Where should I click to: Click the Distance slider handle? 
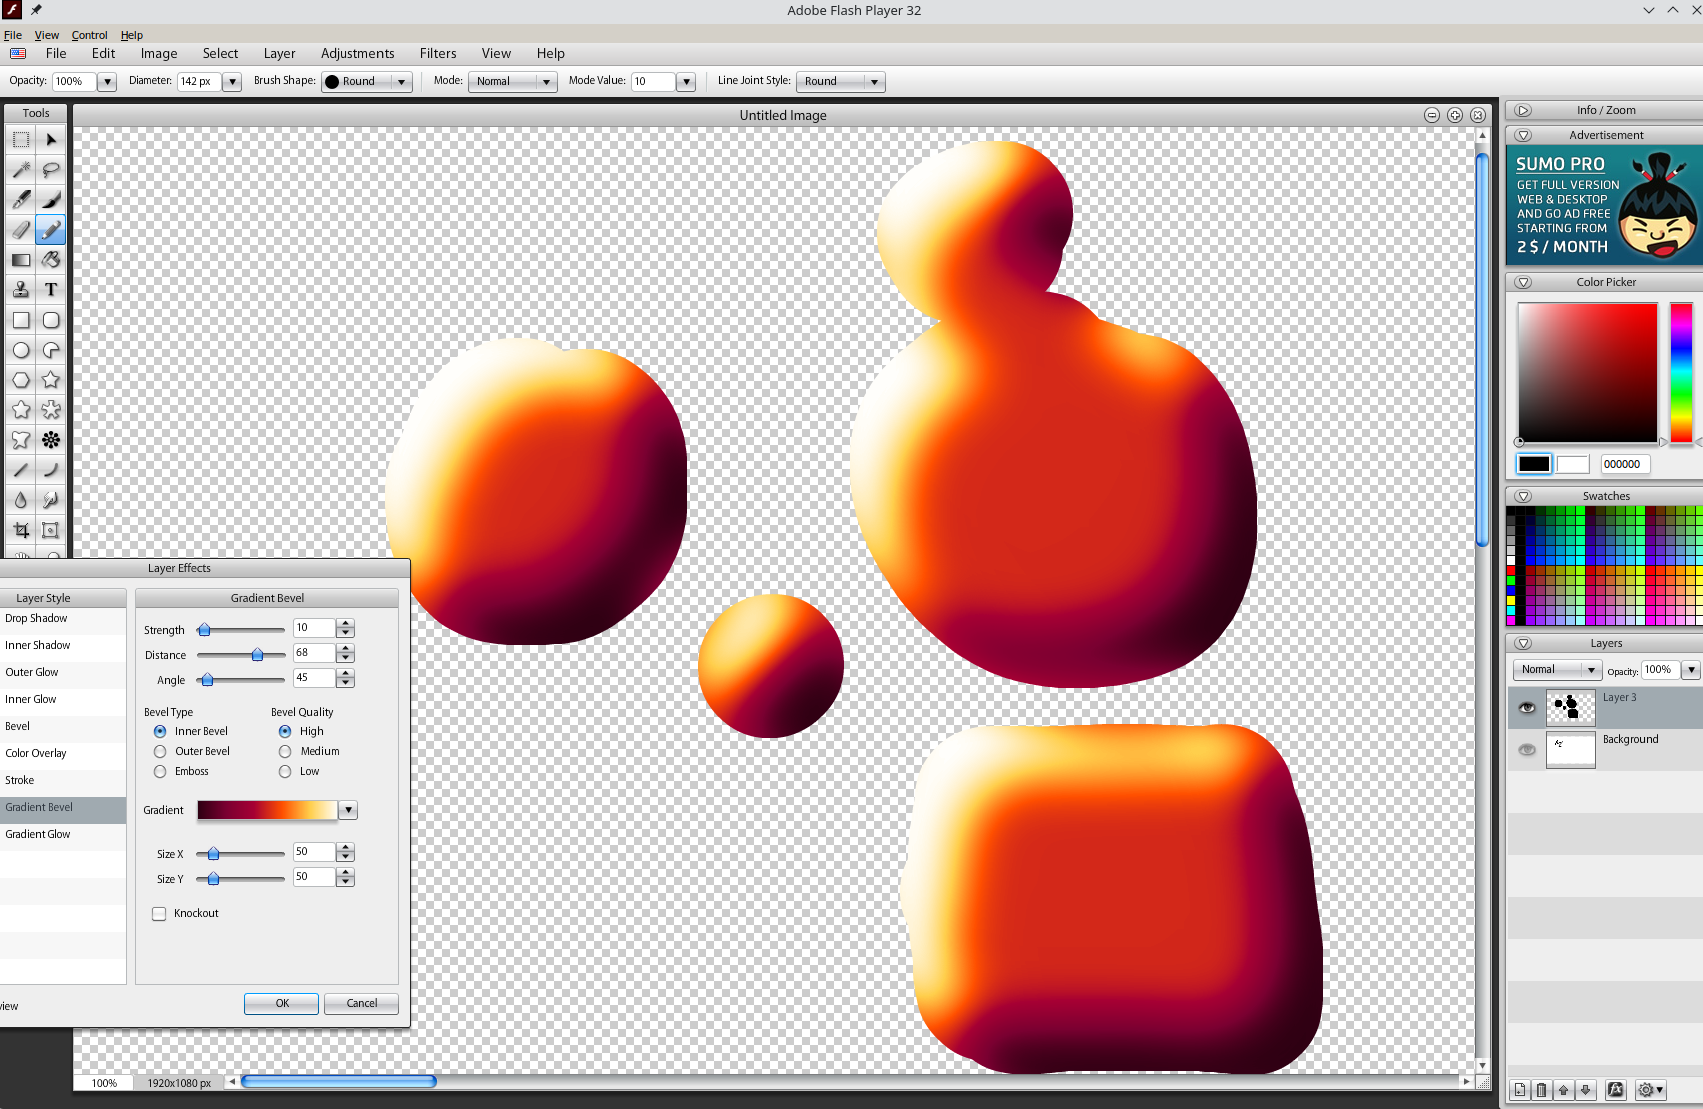(x=257, y=654)
